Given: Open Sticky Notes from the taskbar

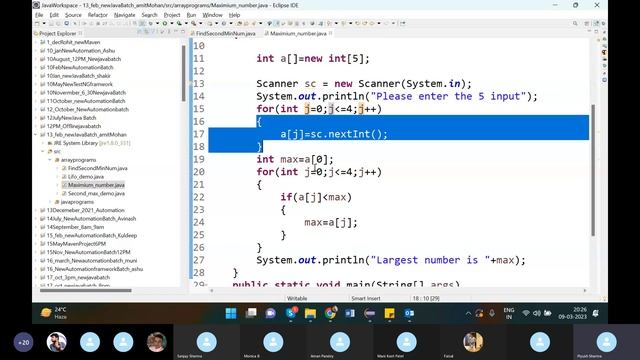Looking at the screenshot, I should (389, 313).
